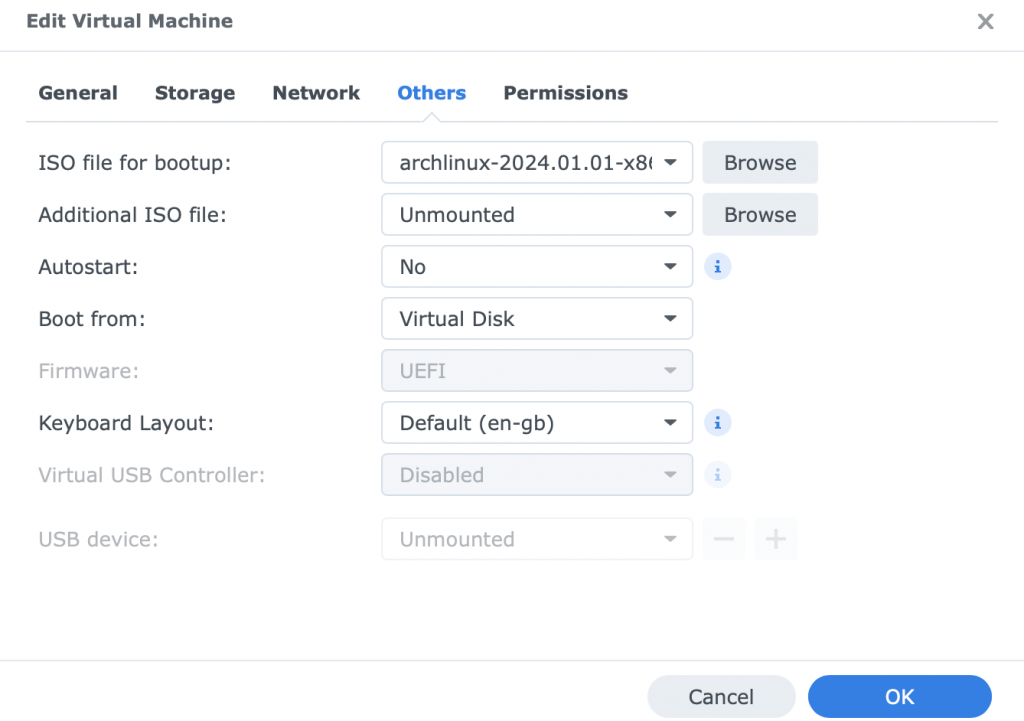Image resolution: width=1024 pixels, height=721 pixels.
Task: Browse for the bootup ISO file
Action: [760, 163]
